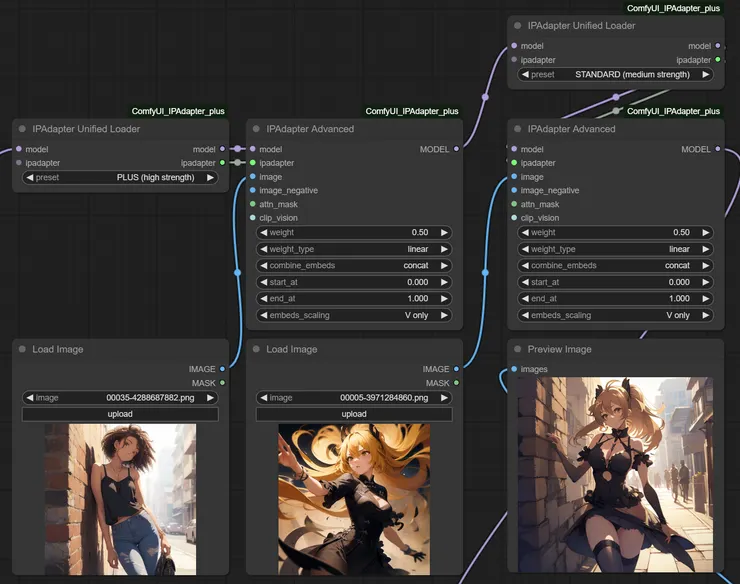Image resolution: width=740 pixels, height=584 pixels.
Task: Click upload button in left Load Image node
Action: 120,414
